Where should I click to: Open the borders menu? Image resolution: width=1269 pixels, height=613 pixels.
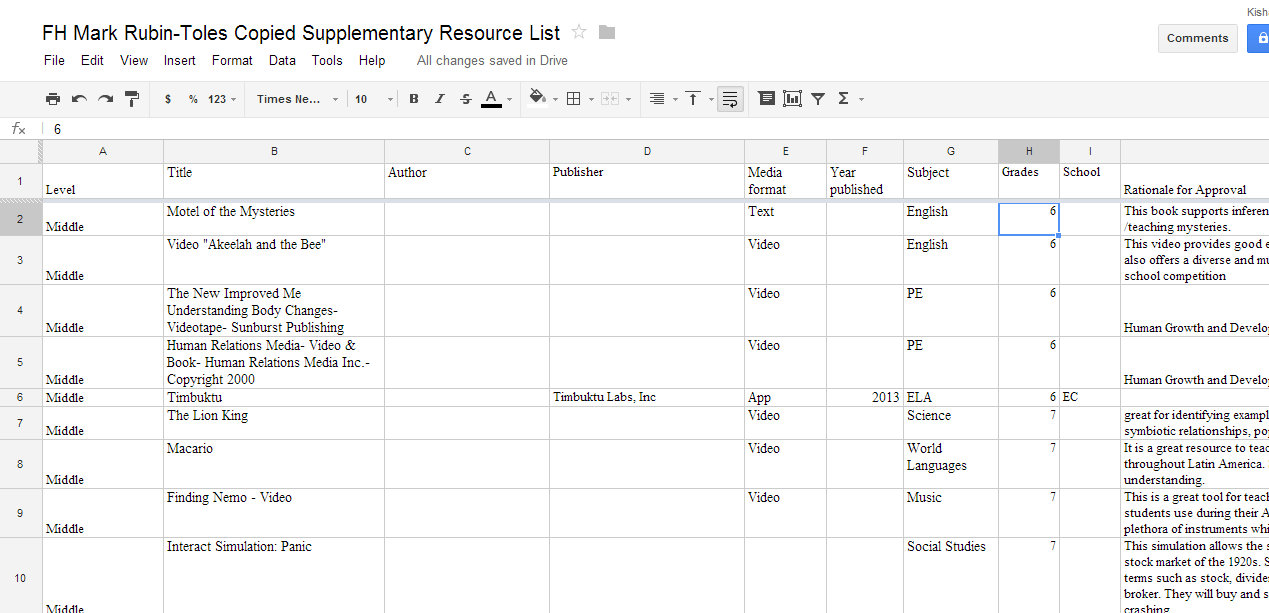coord(573,99)
